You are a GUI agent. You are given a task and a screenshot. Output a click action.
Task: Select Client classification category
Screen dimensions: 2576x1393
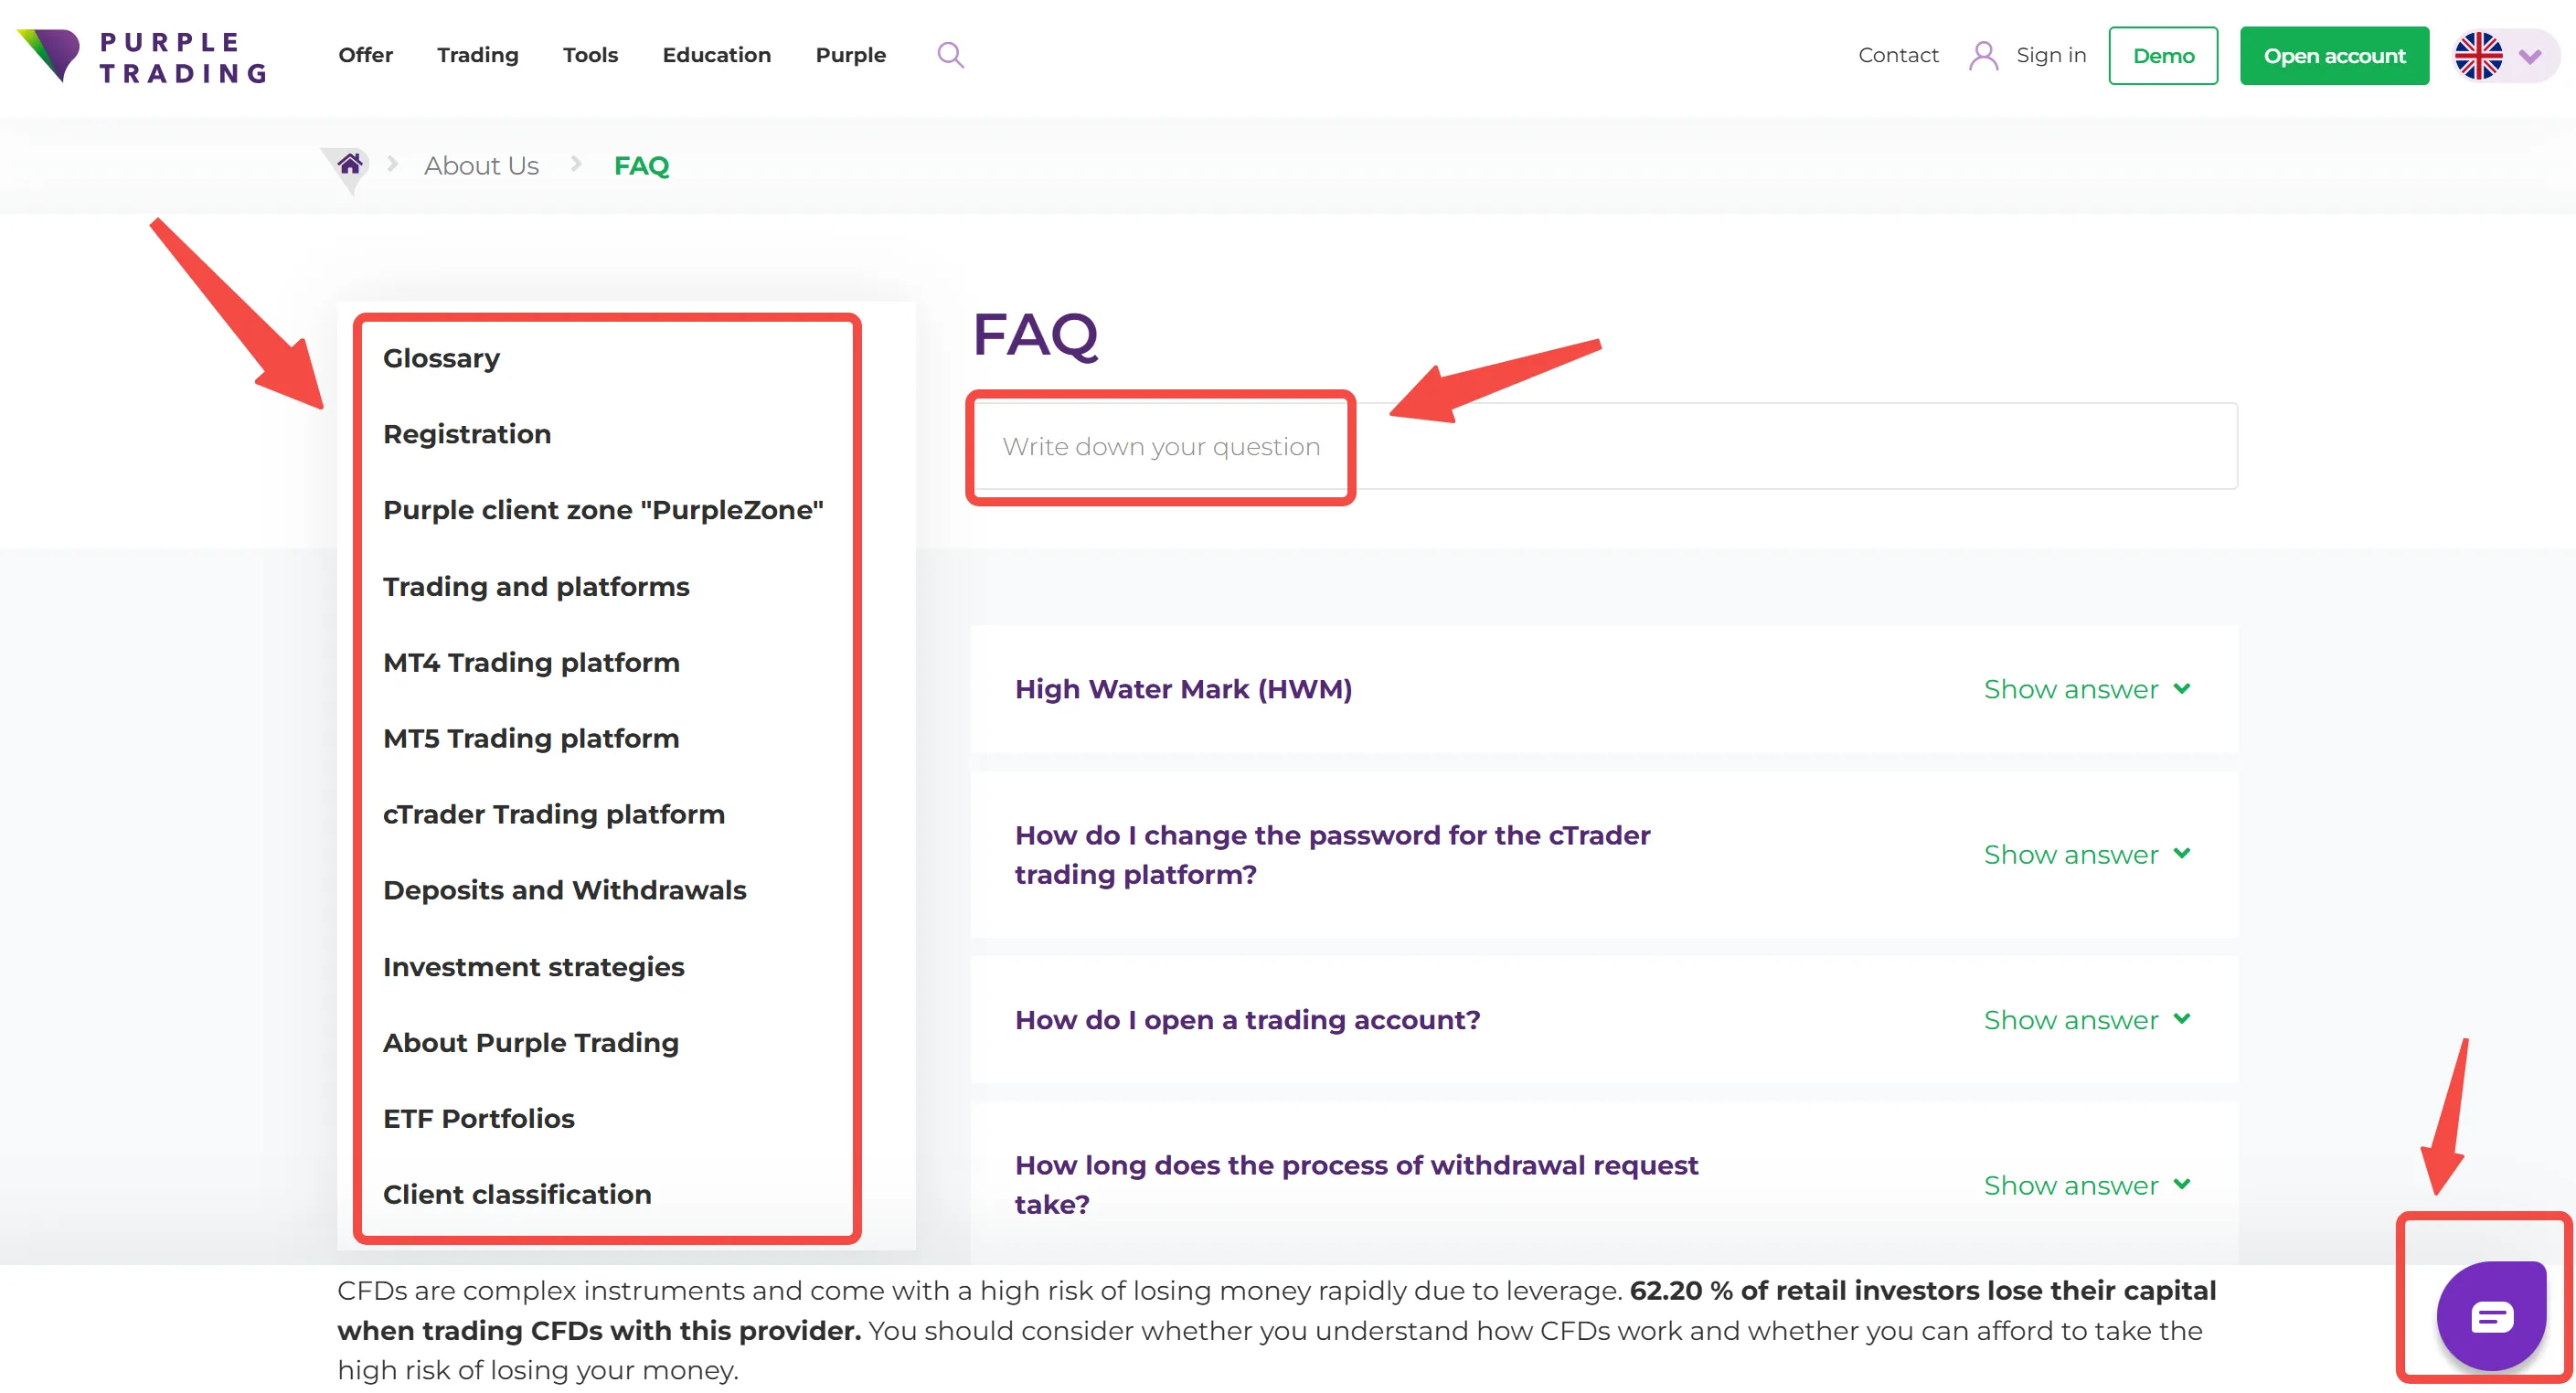pyautogui.click(x=517, y=1195)
